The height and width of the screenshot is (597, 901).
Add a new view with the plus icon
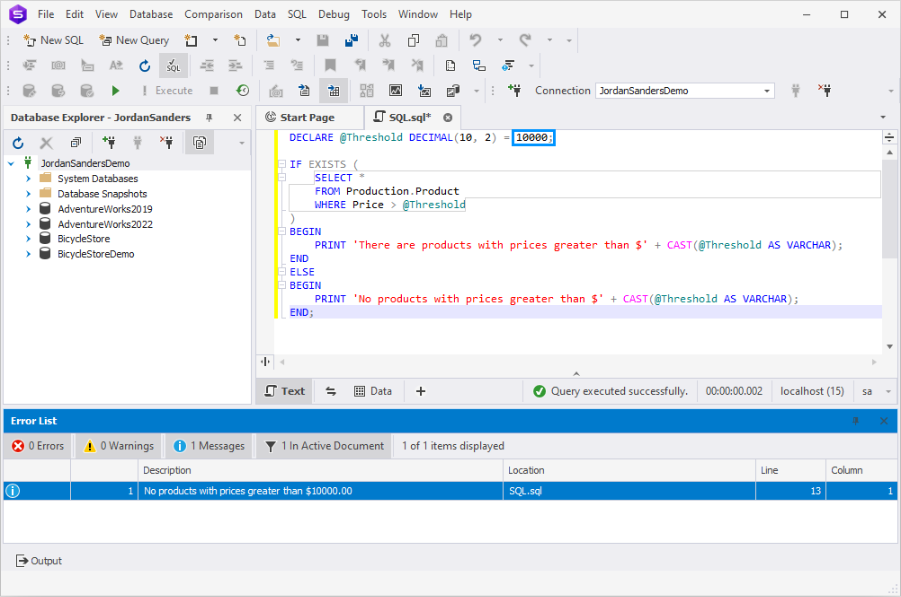click(x=421, y=391)
